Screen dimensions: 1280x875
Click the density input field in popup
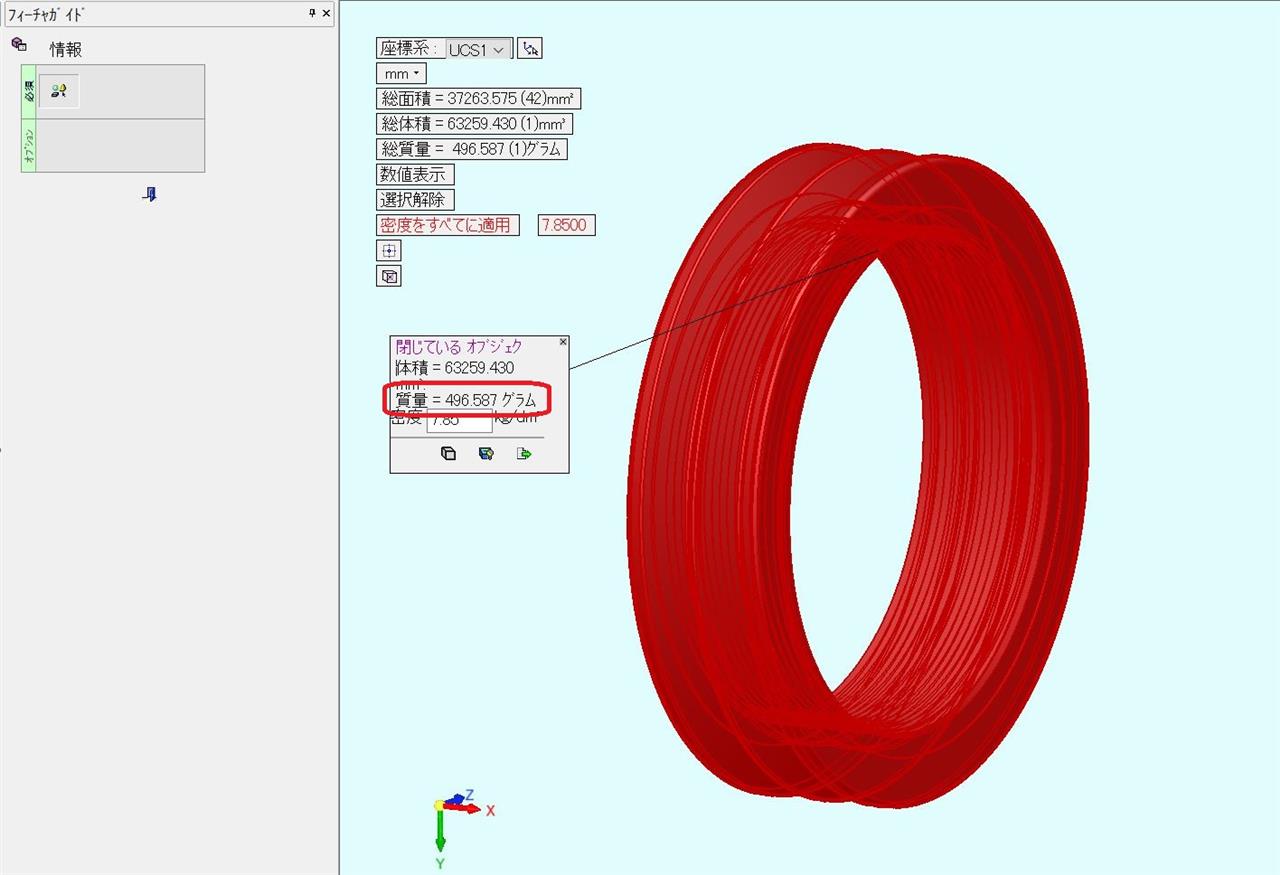[459, 420]
